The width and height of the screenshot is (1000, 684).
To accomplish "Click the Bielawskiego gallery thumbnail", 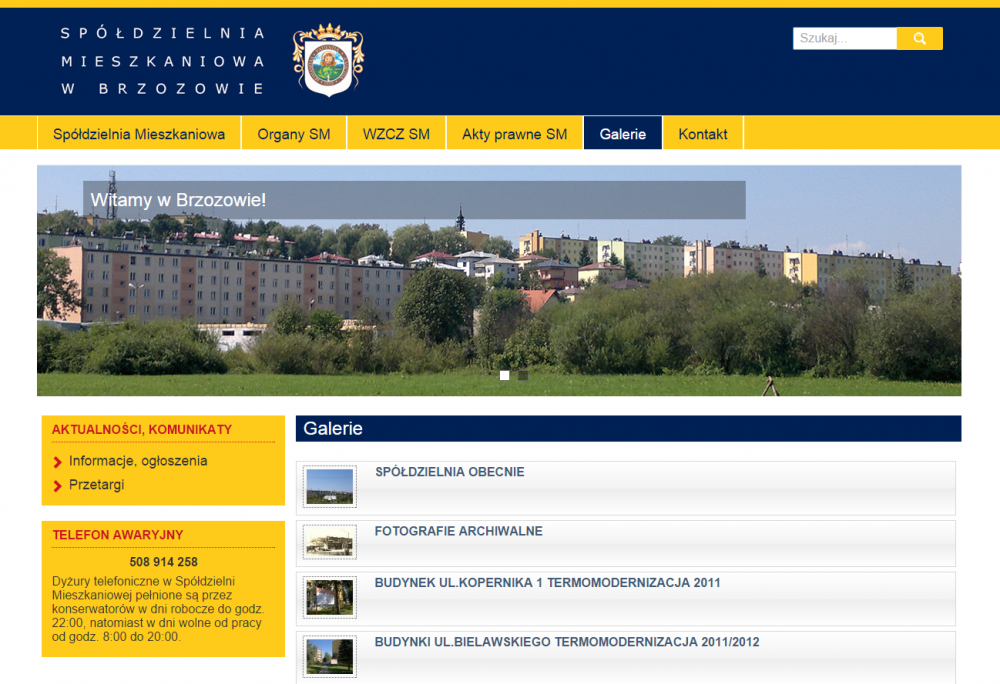I will coord(330,657).
